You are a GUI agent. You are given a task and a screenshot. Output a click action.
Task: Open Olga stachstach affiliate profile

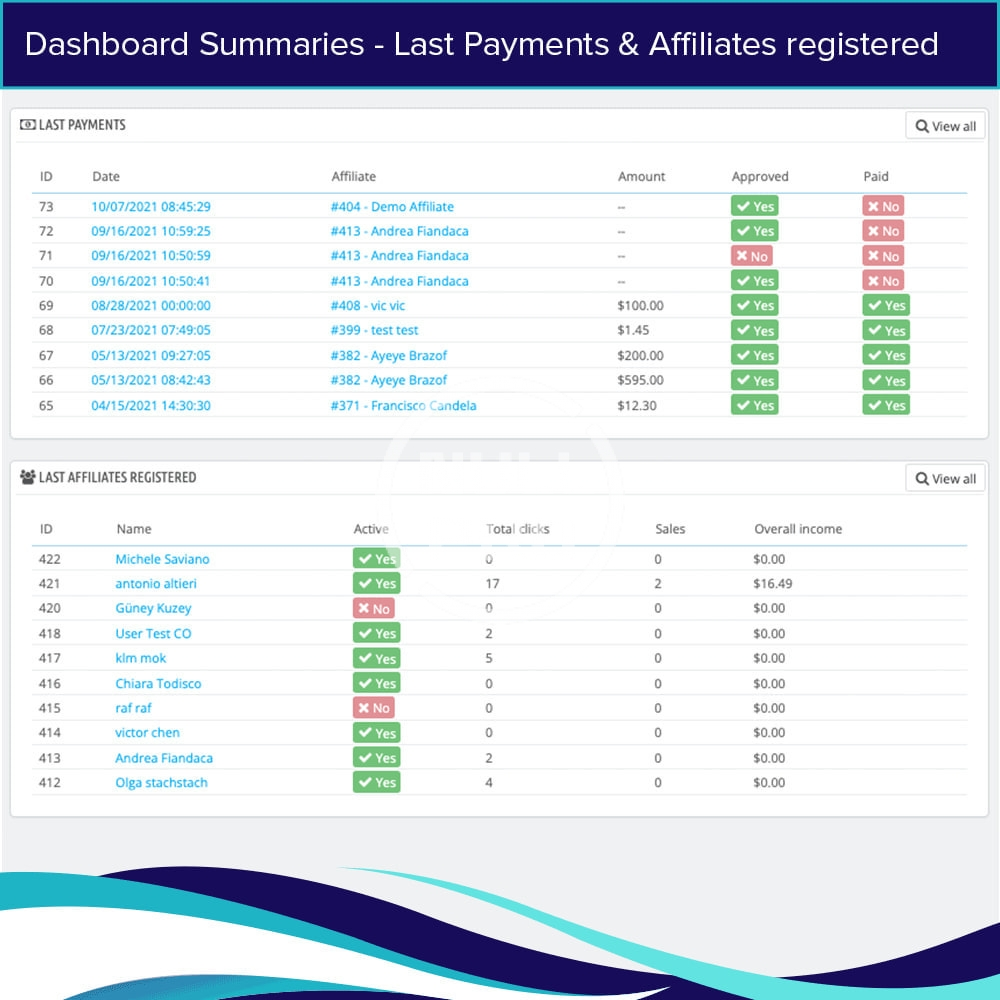[x=161, y=782]
